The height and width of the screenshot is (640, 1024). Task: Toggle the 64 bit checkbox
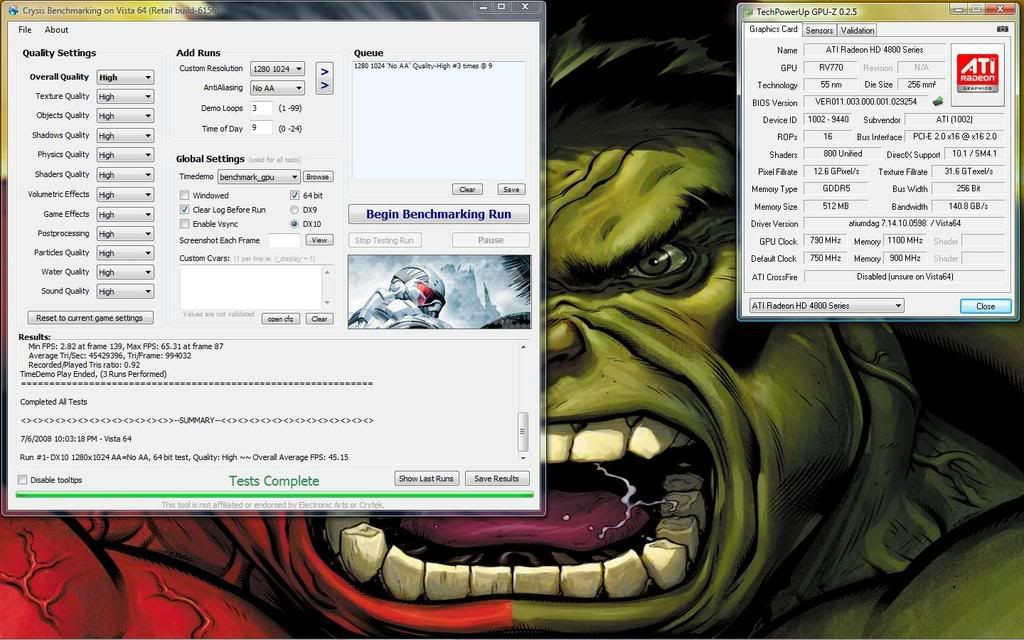pyautogui.click(x=295, y=195)
